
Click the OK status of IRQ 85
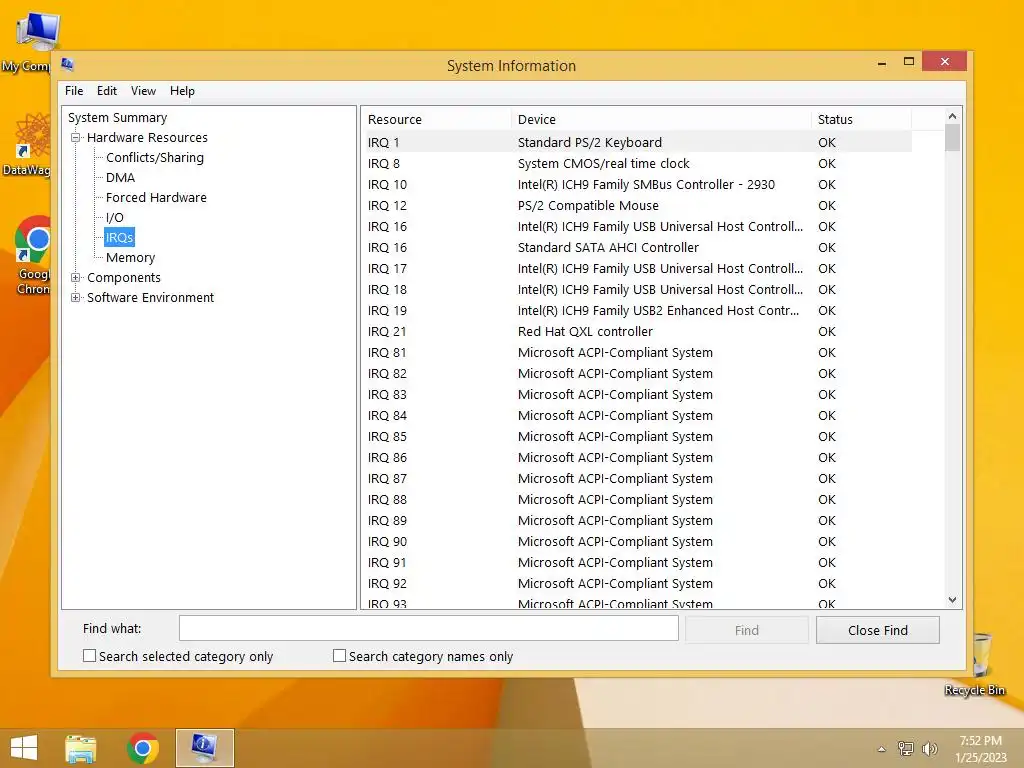827,436
